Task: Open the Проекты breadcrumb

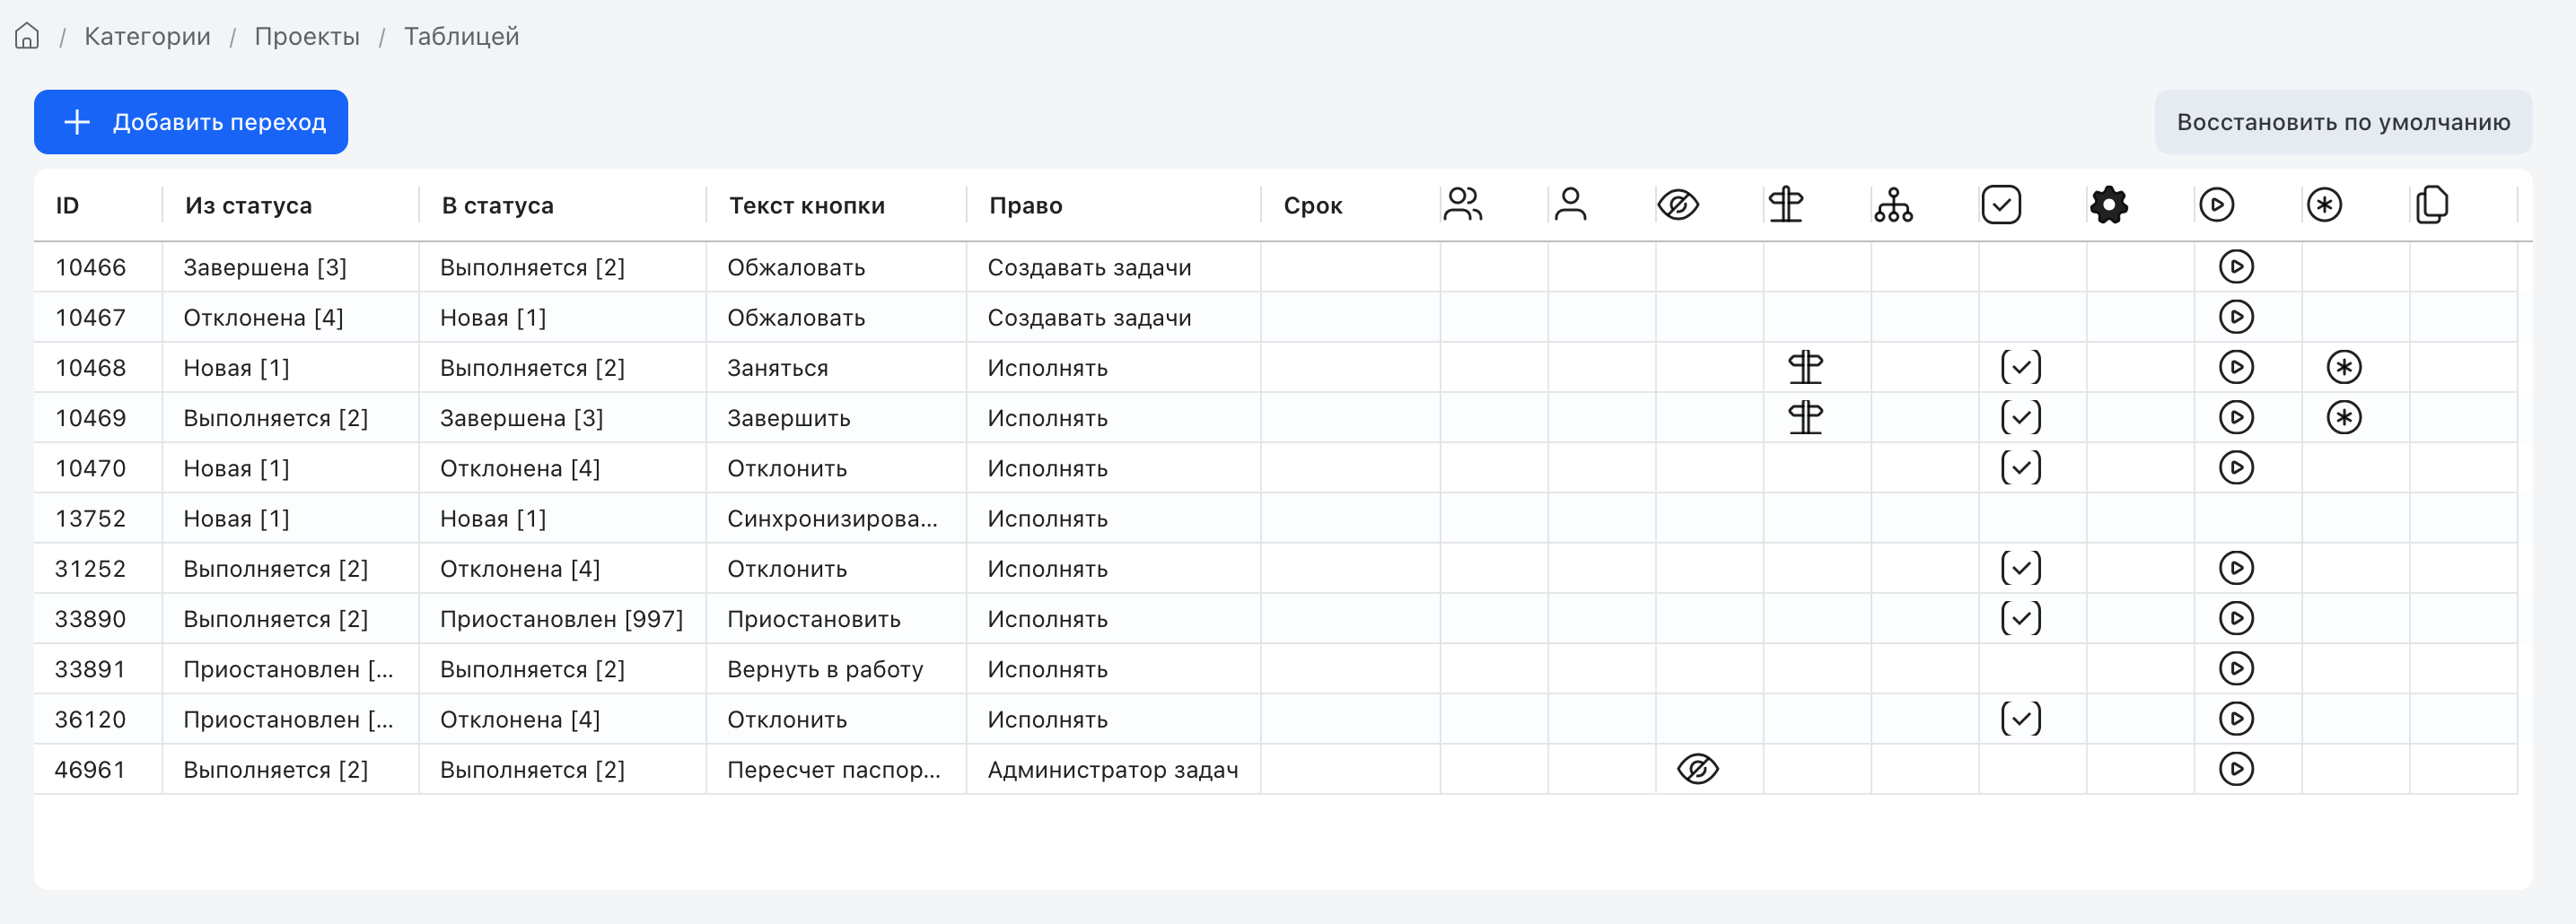Action: tap(307, 37)
